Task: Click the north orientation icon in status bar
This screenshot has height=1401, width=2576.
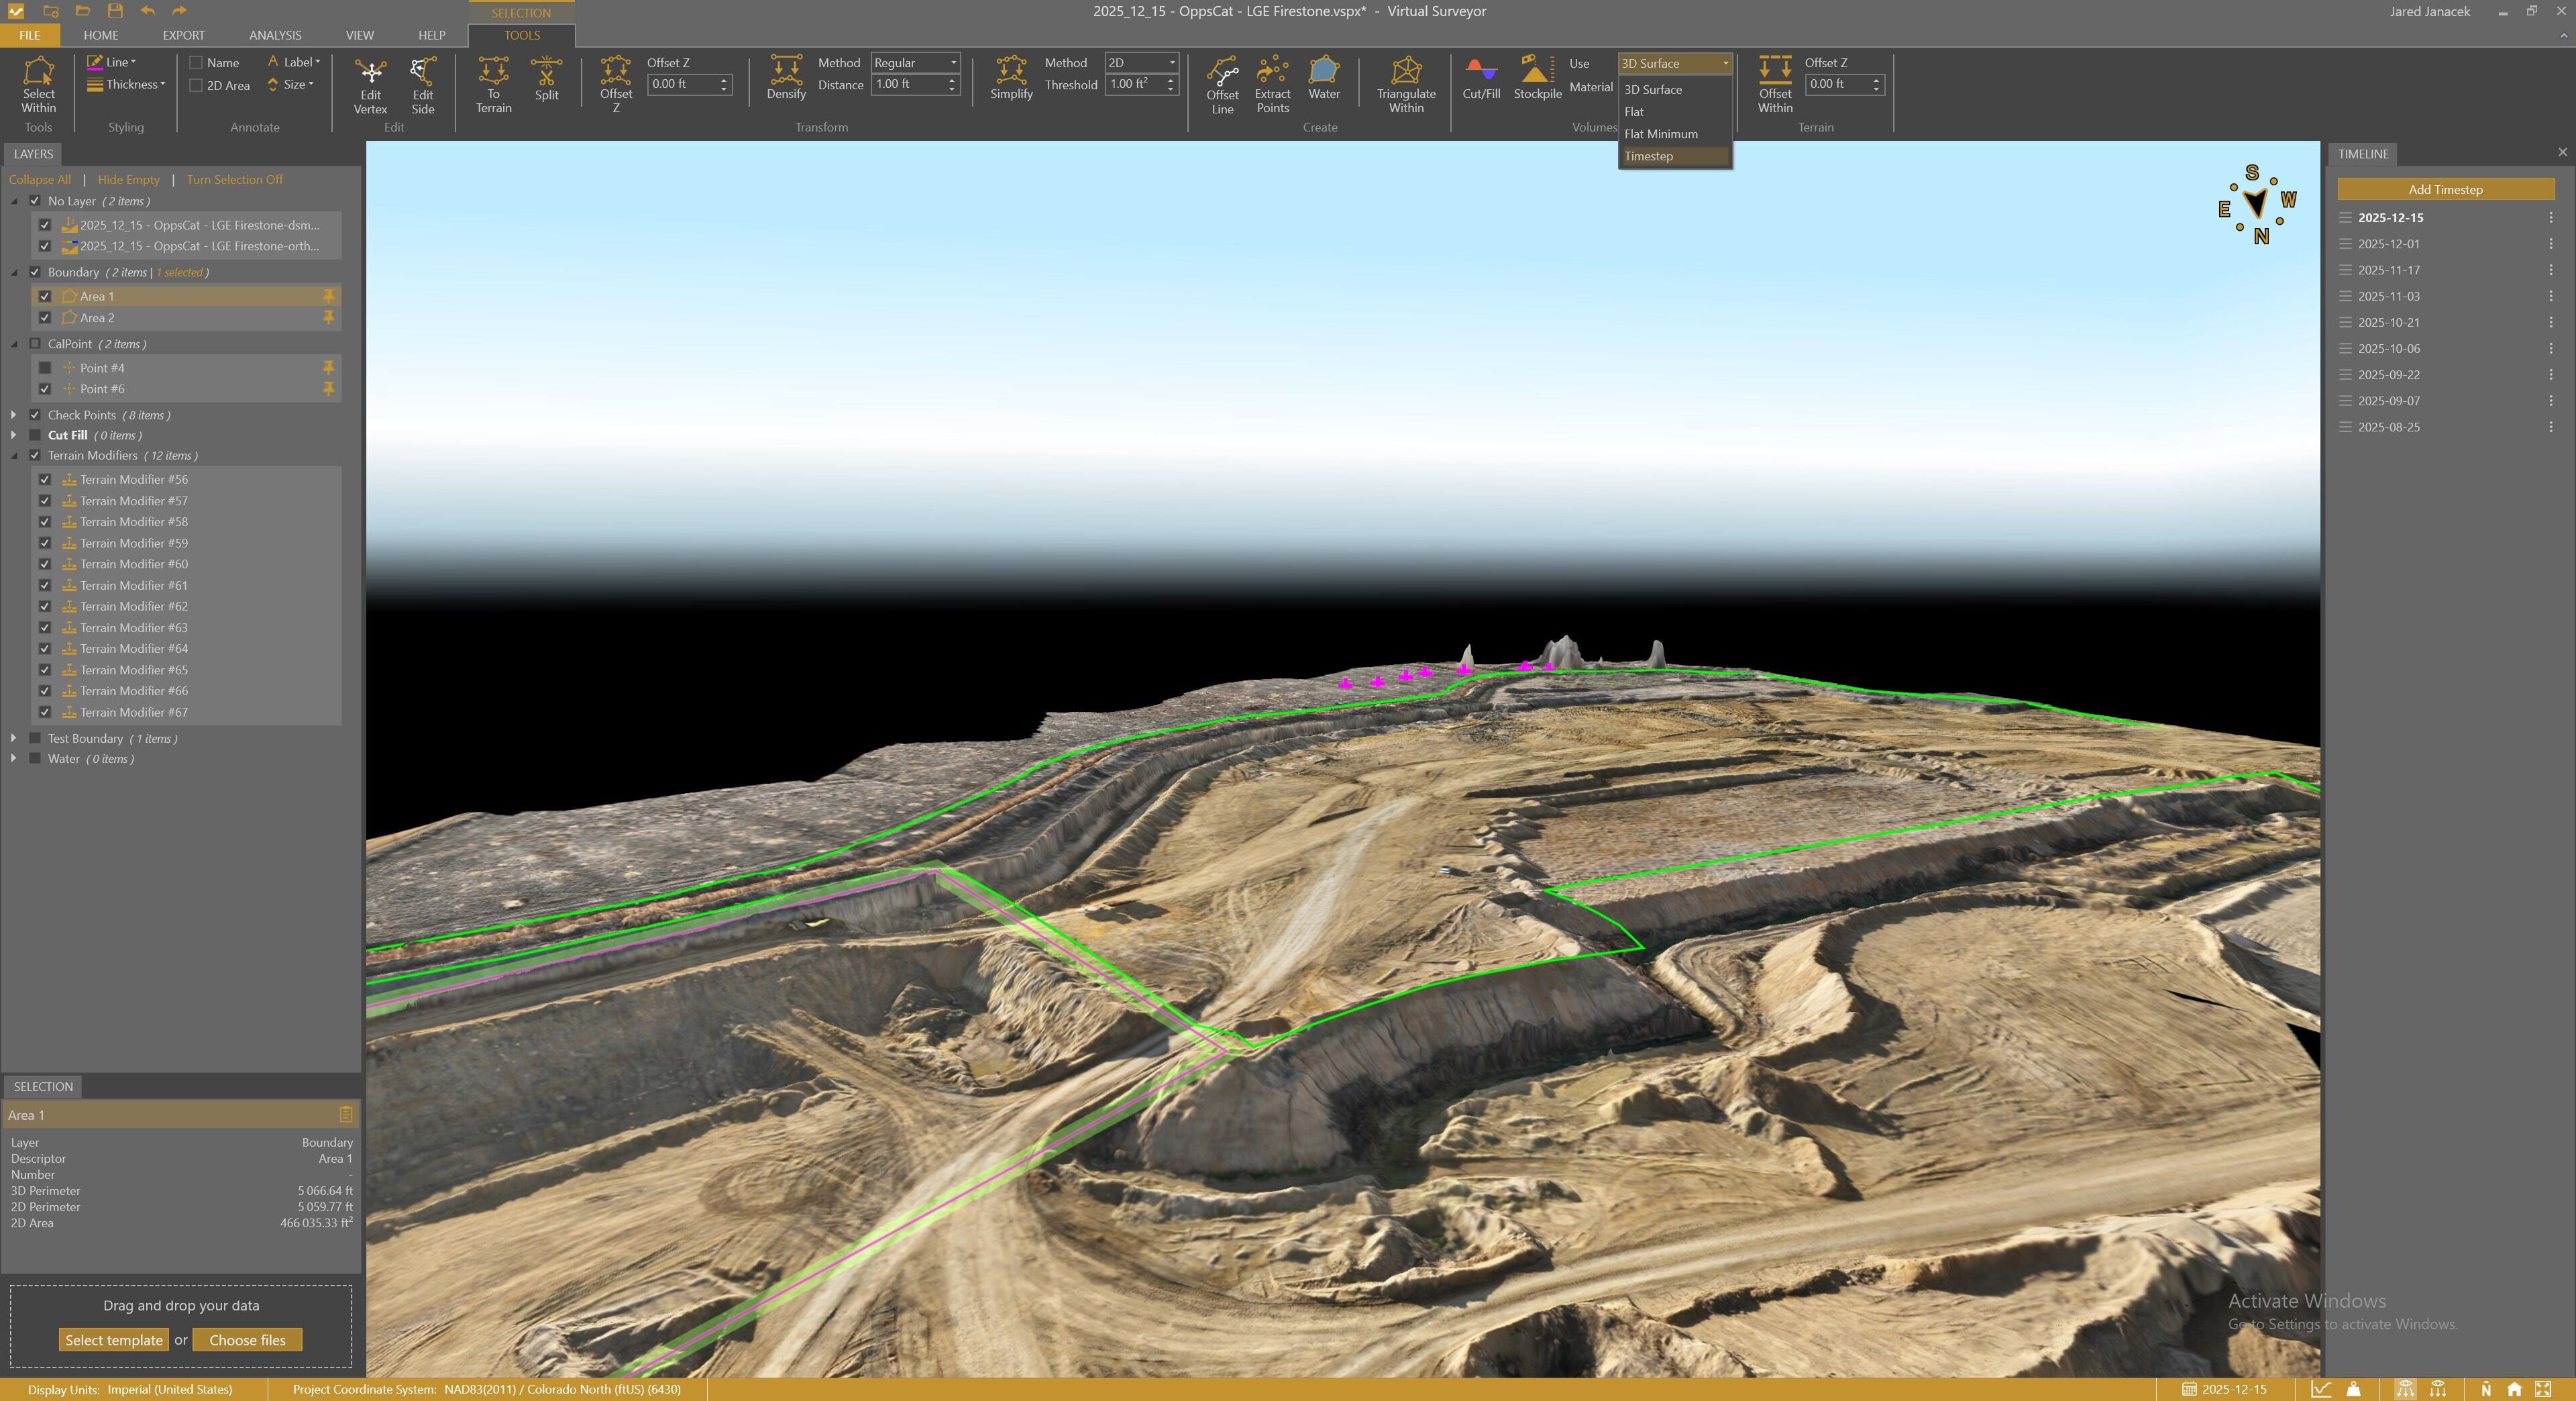Action: tap(2486, 1389)
